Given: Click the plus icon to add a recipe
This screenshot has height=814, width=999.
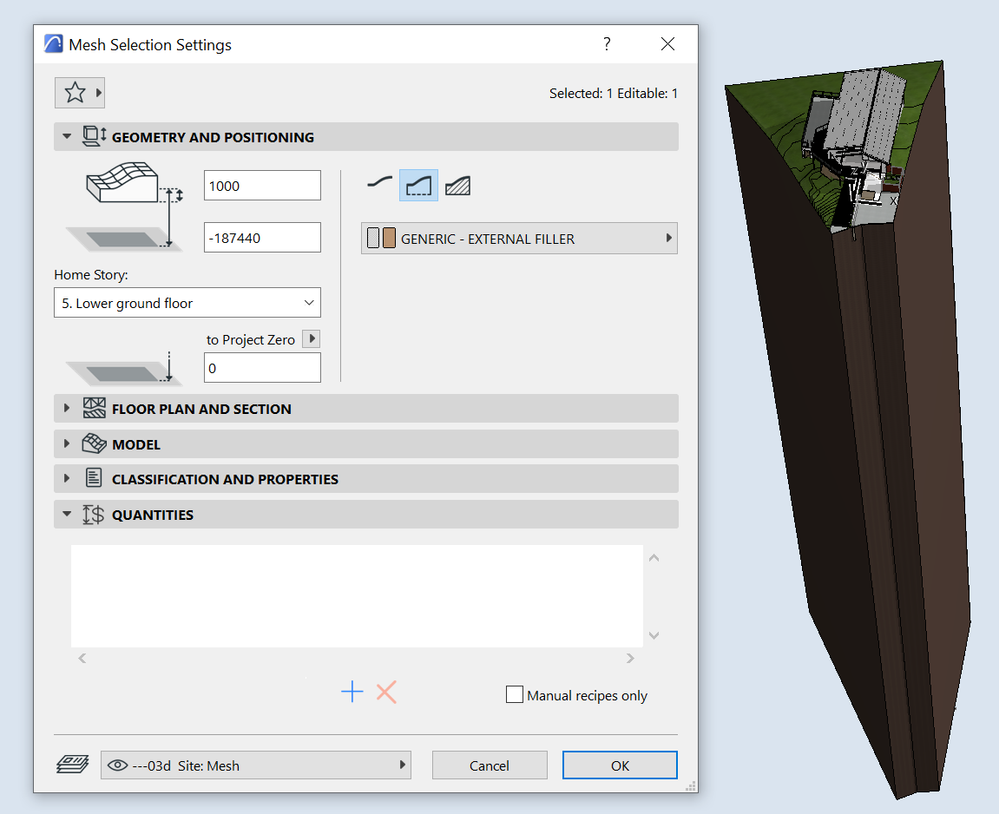Looking at the screenshot, I should pos(351,691).
